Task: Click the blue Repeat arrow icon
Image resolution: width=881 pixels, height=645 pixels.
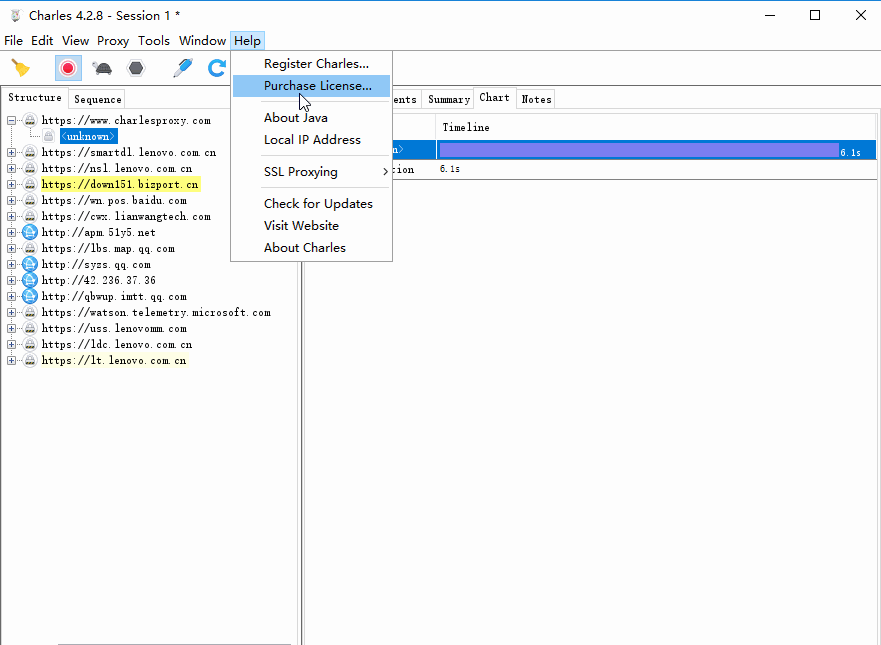Action: point(217,68)
